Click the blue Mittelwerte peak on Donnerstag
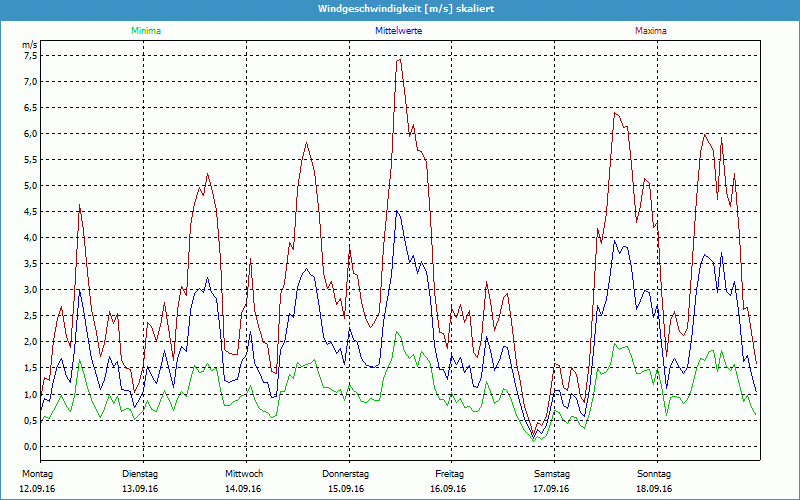Viewport: 800px width, 500px height. [x=397, y=211]
